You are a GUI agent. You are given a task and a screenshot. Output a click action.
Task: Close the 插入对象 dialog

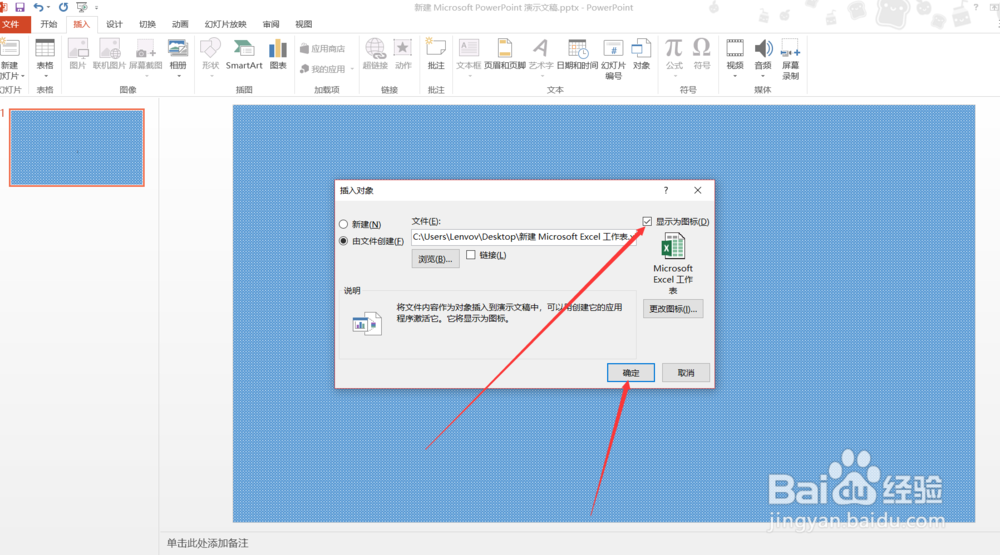coord(698,190)
